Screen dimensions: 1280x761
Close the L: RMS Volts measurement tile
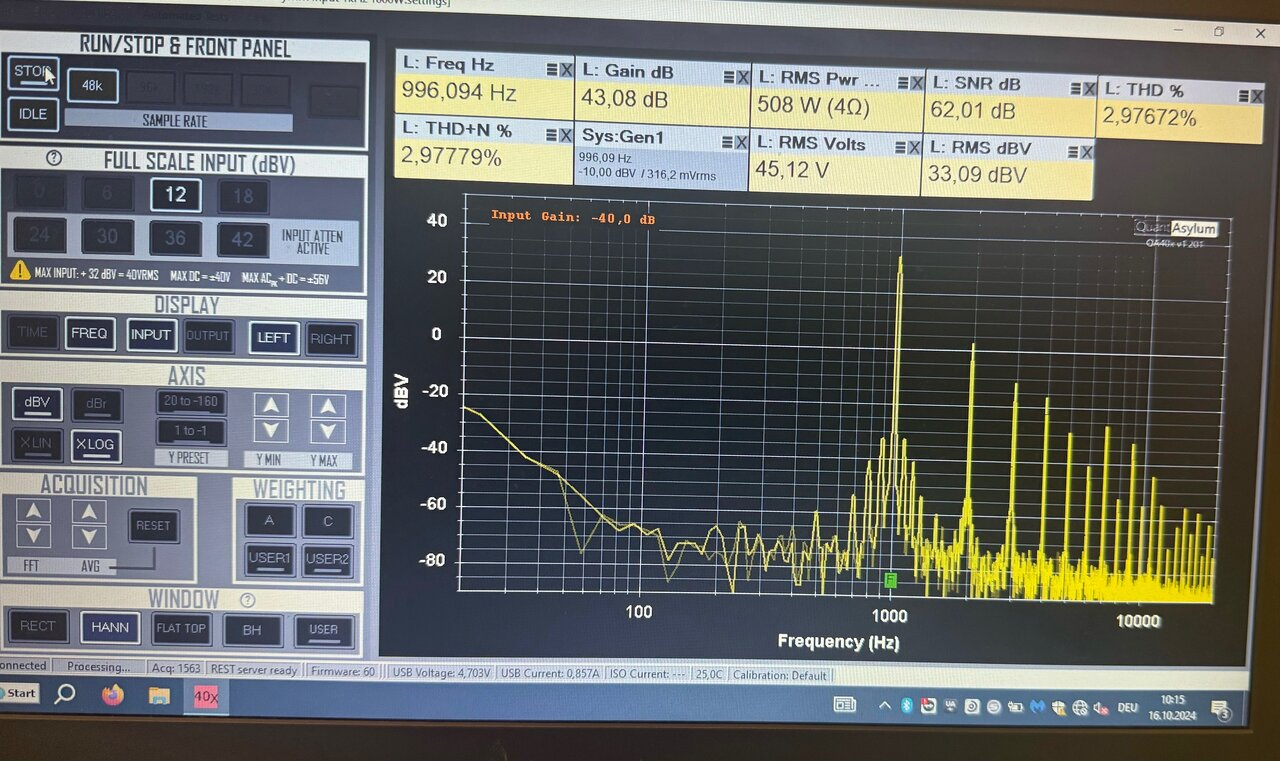point(914,147)
